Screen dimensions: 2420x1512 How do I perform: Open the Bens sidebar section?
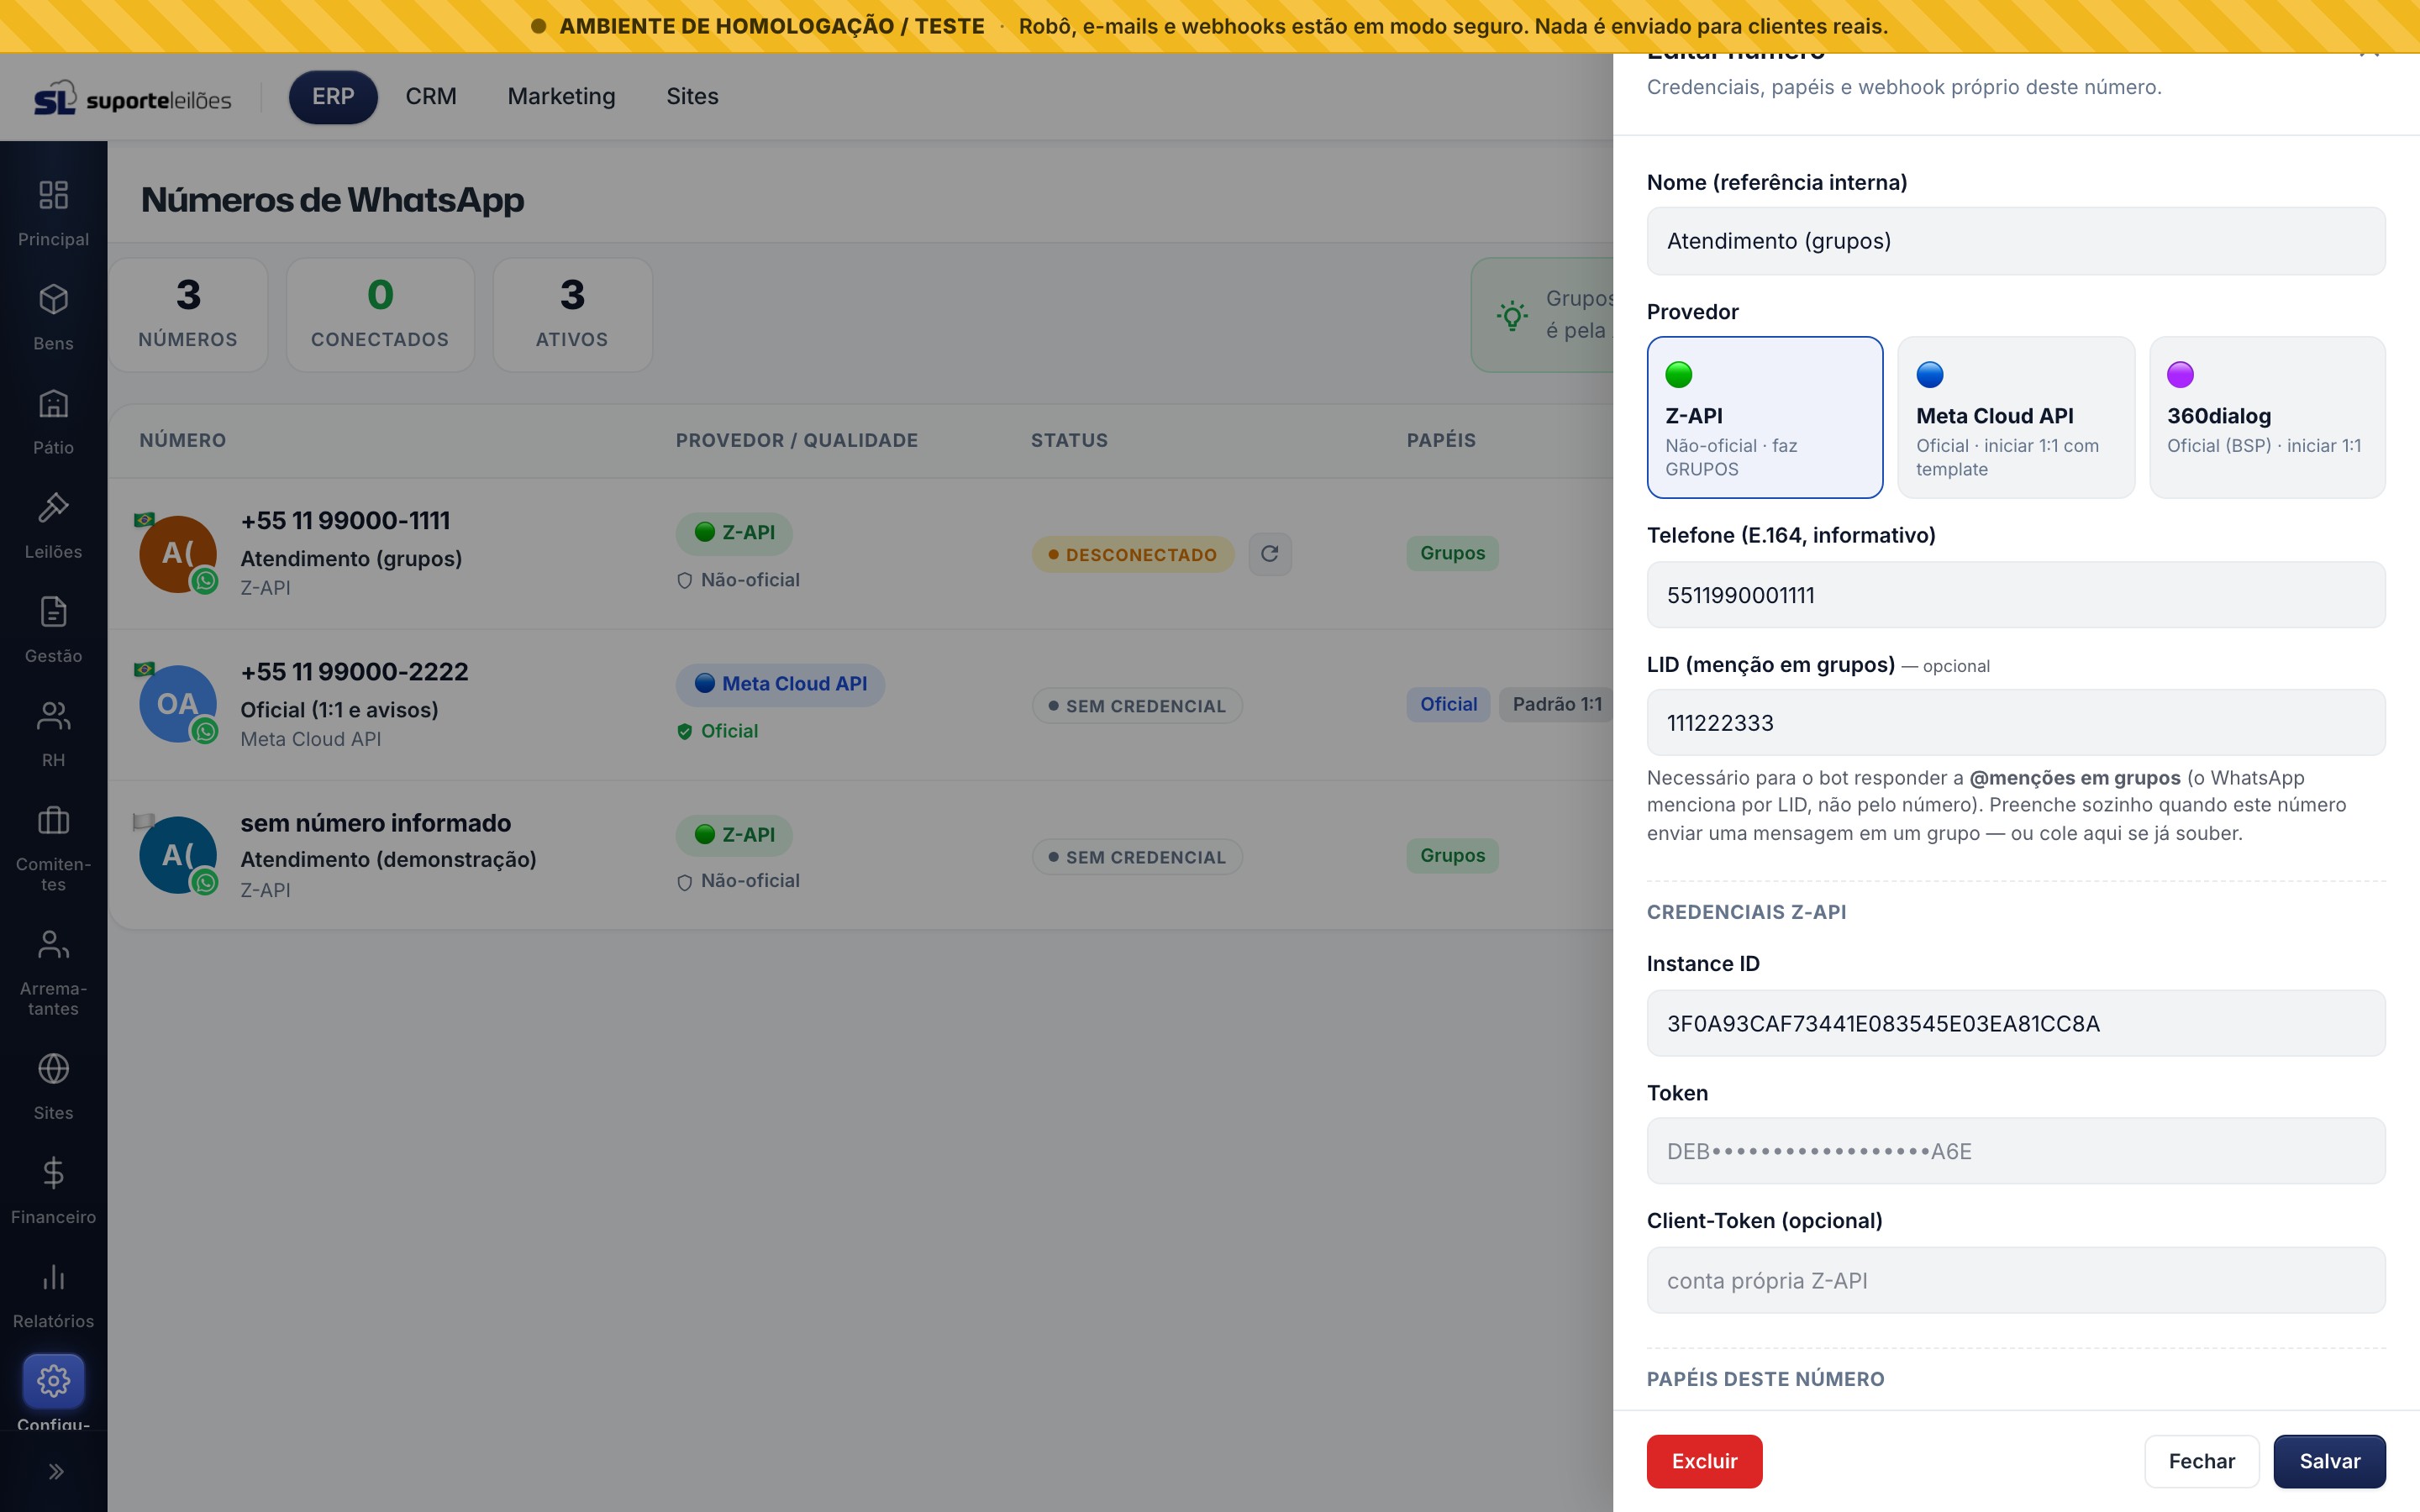(x=53, y=317)
